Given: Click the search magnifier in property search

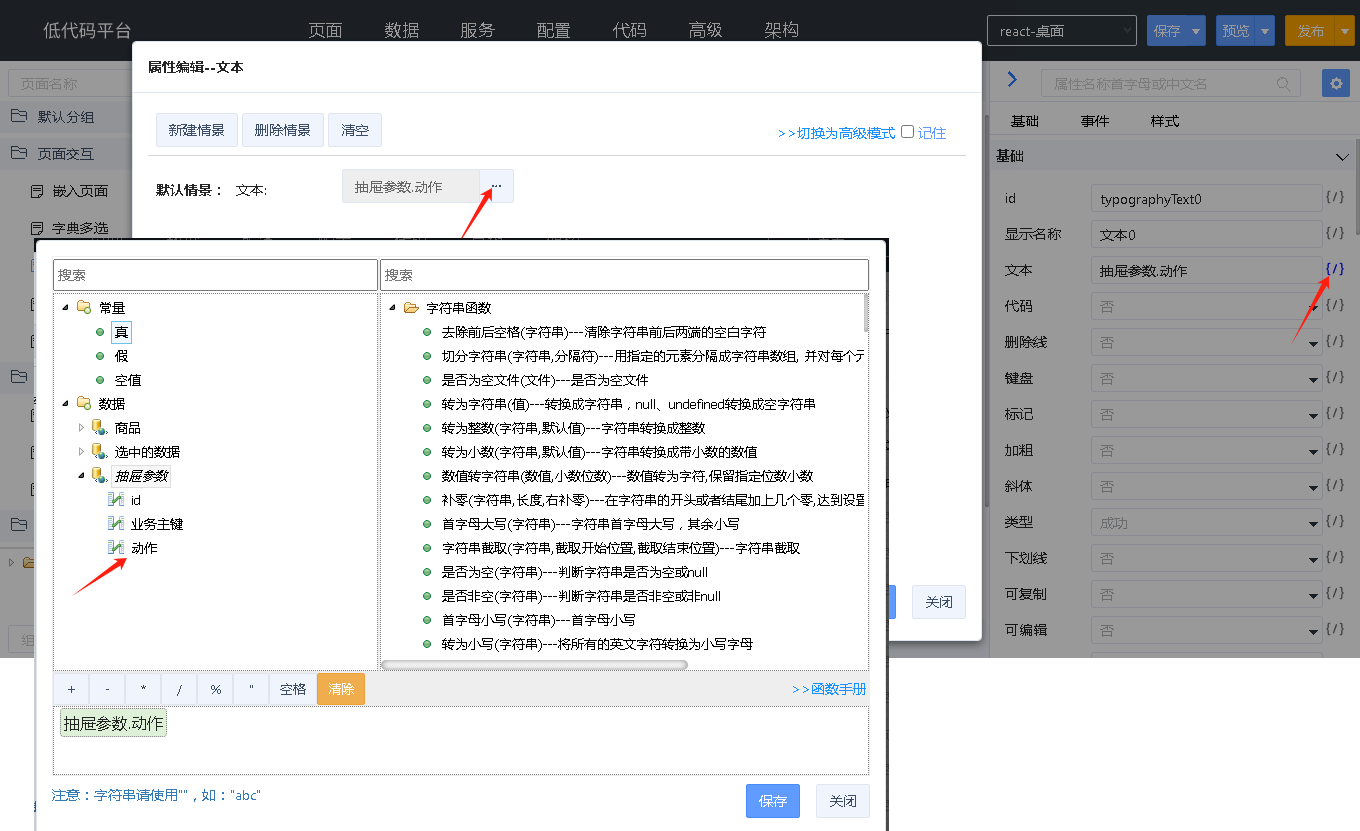Looking at the screenshot, I should (1284, 83).
